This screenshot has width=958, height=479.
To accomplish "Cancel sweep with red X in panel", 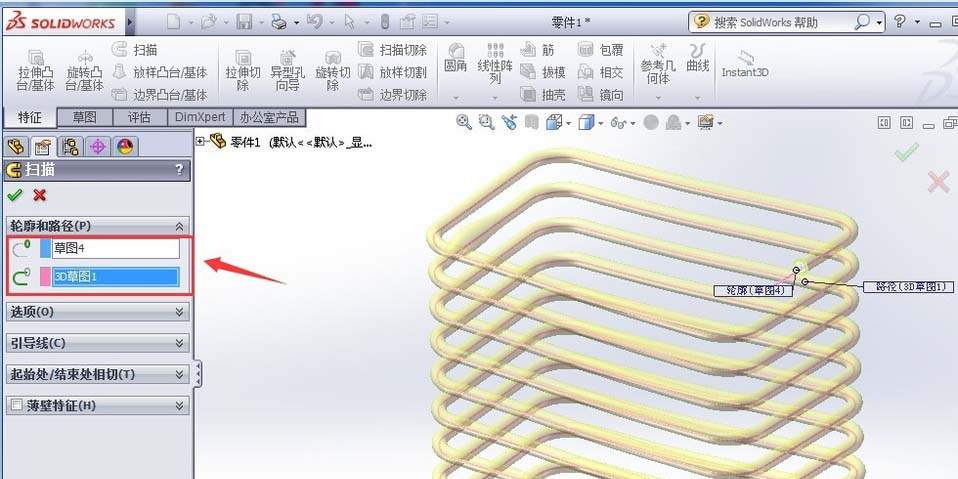I will pyautogui.click(x=40, y=195).
